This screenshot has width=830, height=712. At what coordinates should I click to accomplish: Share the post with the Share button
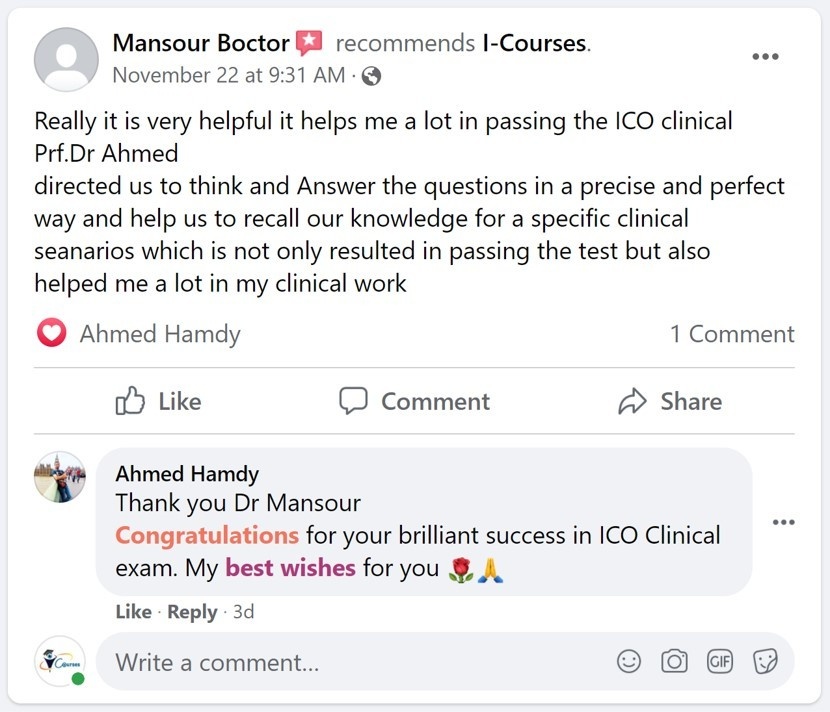point(670,402)
